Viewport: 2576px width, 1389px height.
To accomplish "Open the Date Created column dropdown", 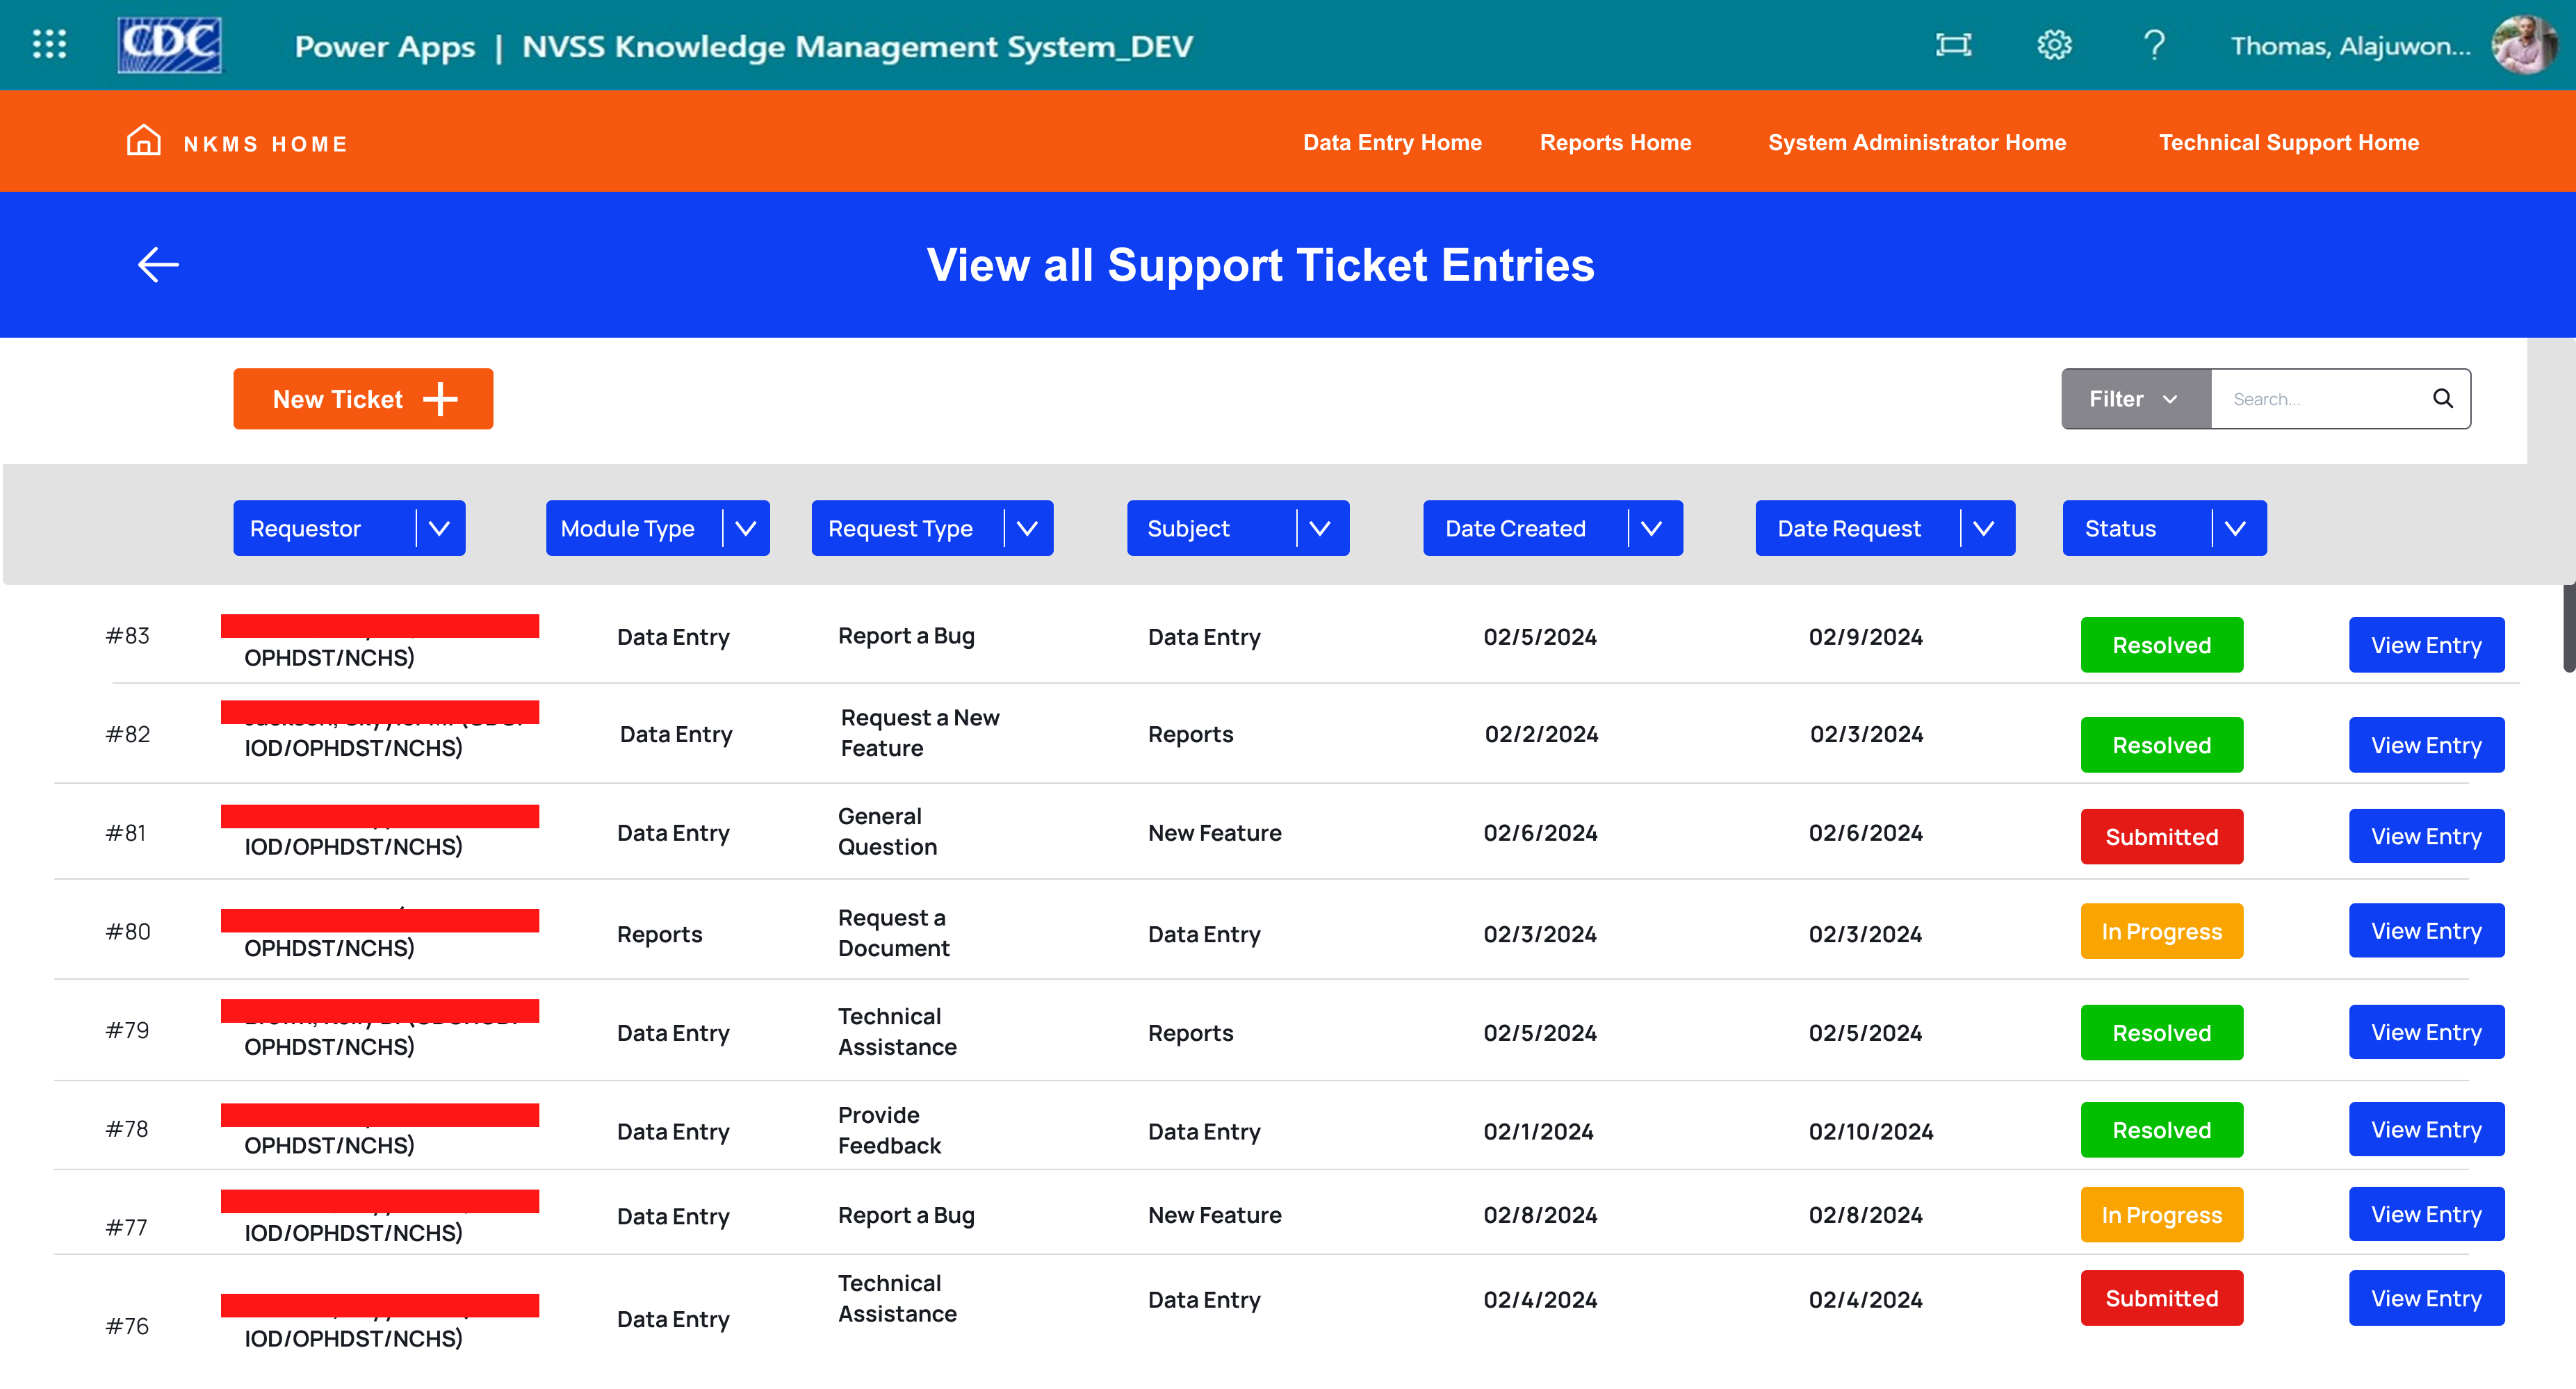I will coord(1652,528).
